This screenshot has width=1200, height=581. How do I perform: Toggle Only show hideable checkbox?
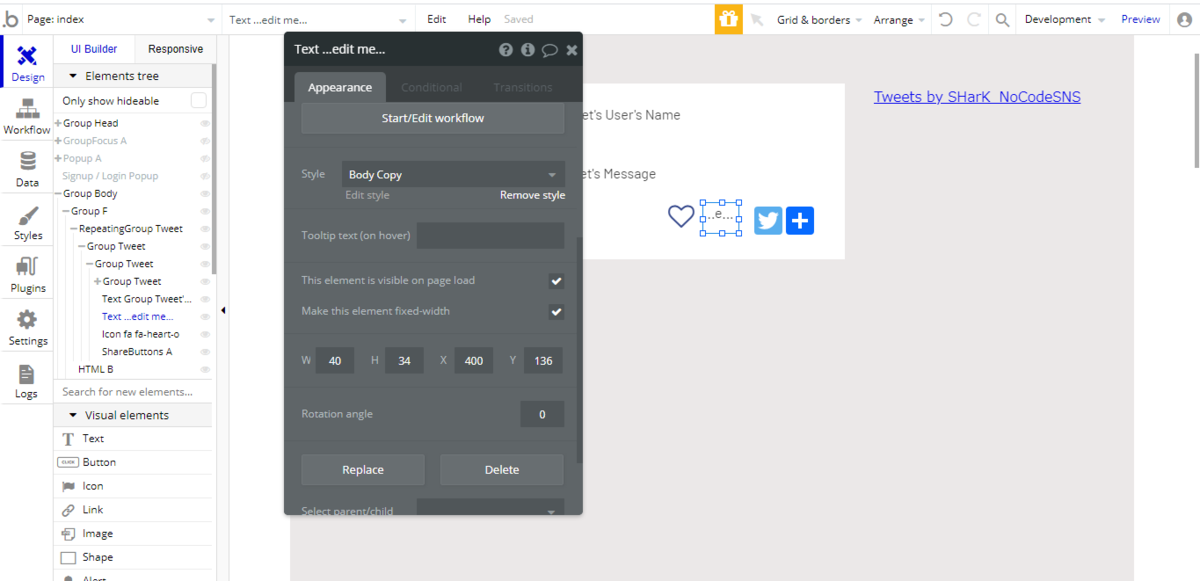pyautogui.click(x=198, y=100)
